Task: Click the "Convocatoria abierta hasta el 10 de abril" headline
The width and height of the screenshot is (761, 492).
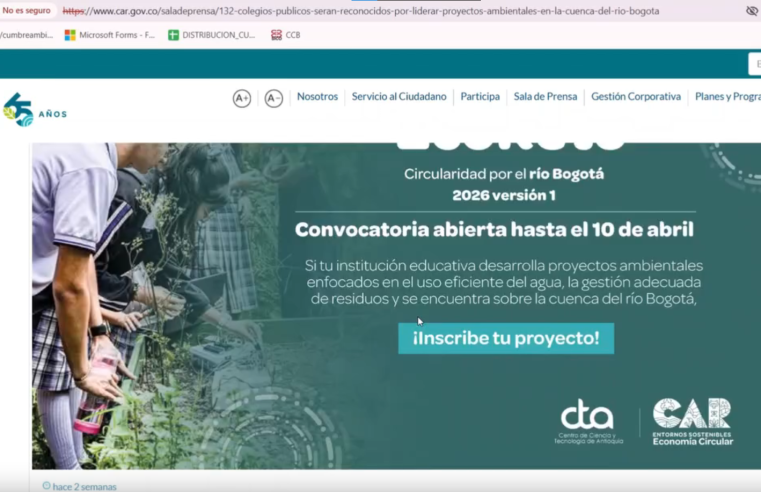Action: click(x=495, y=230)
